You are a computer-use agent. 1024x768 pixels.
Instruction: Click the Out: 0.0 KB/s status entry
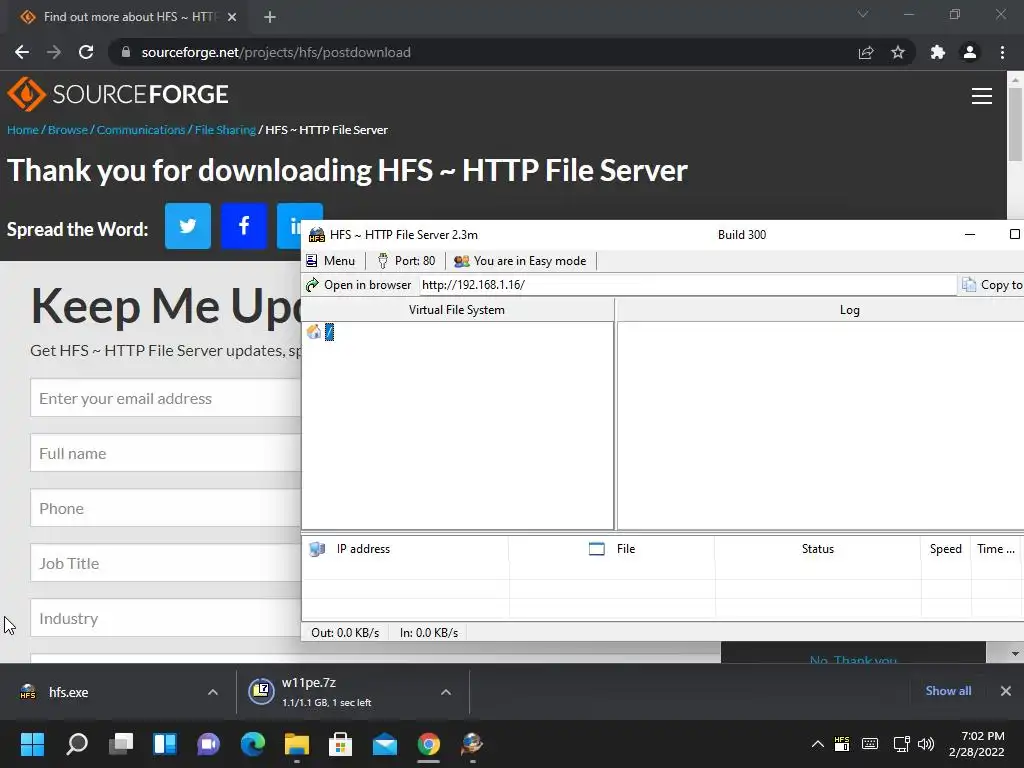tap(345, 633)
